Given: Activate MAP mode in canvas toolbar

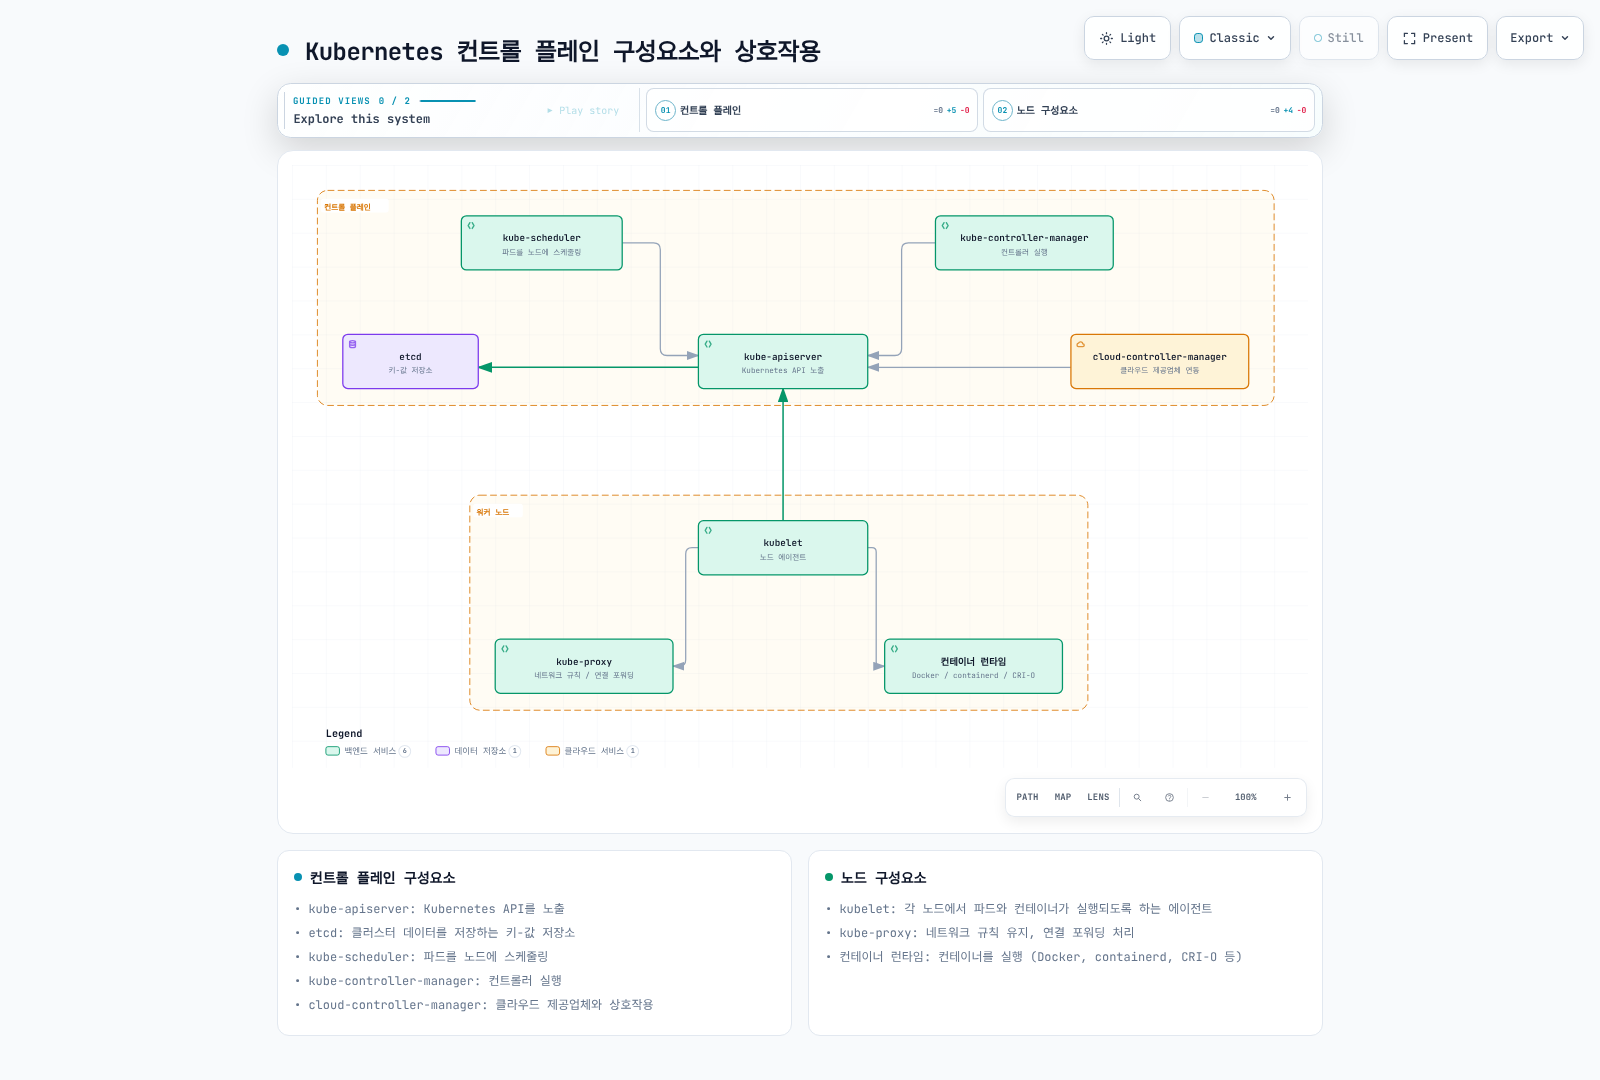Looking at the screenshot, I should [x=1063, y=797].
